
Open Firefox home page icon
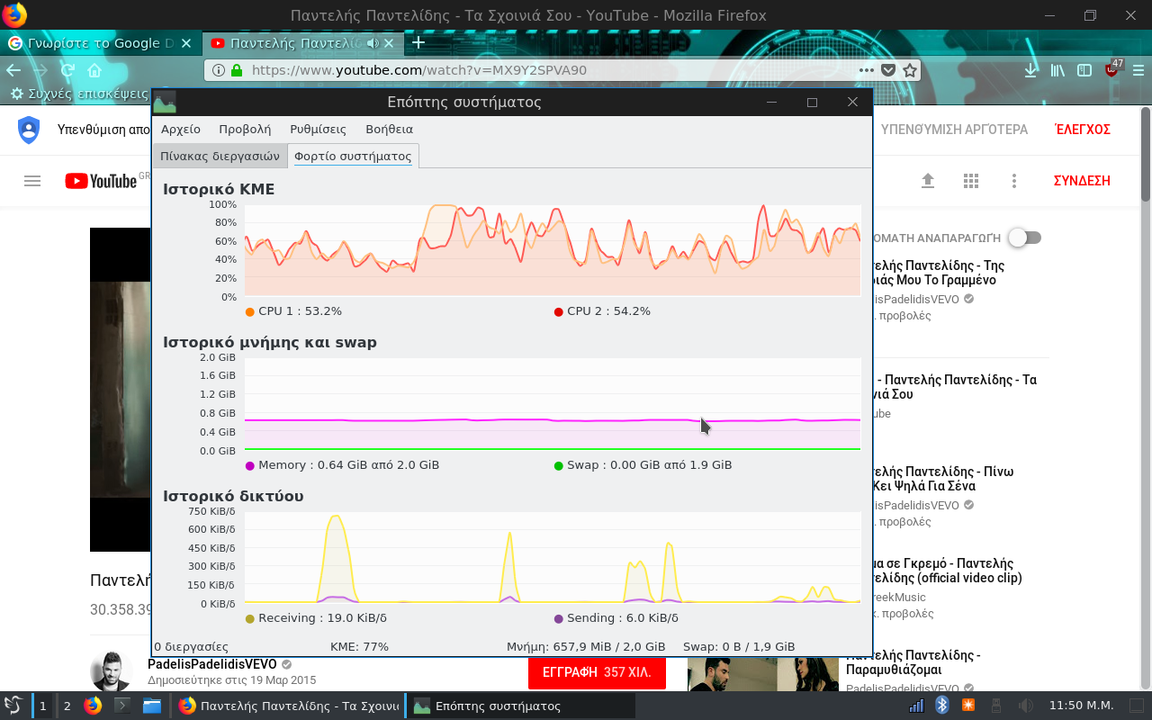tap(94, 71)
